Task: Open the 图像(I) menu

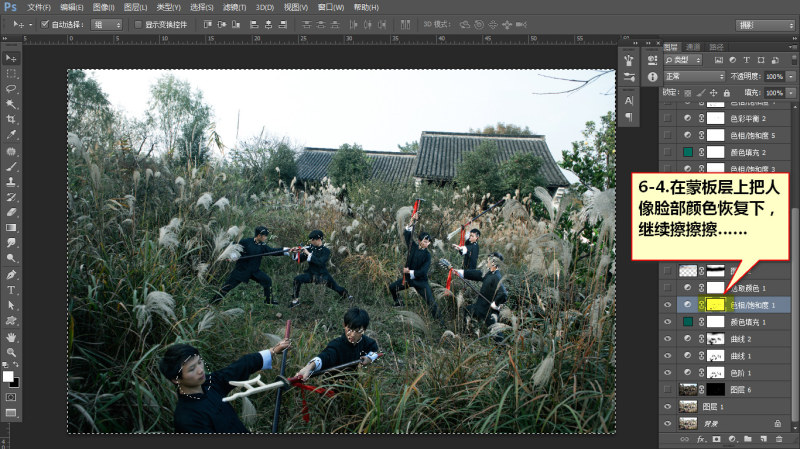Action: (104, 8)
